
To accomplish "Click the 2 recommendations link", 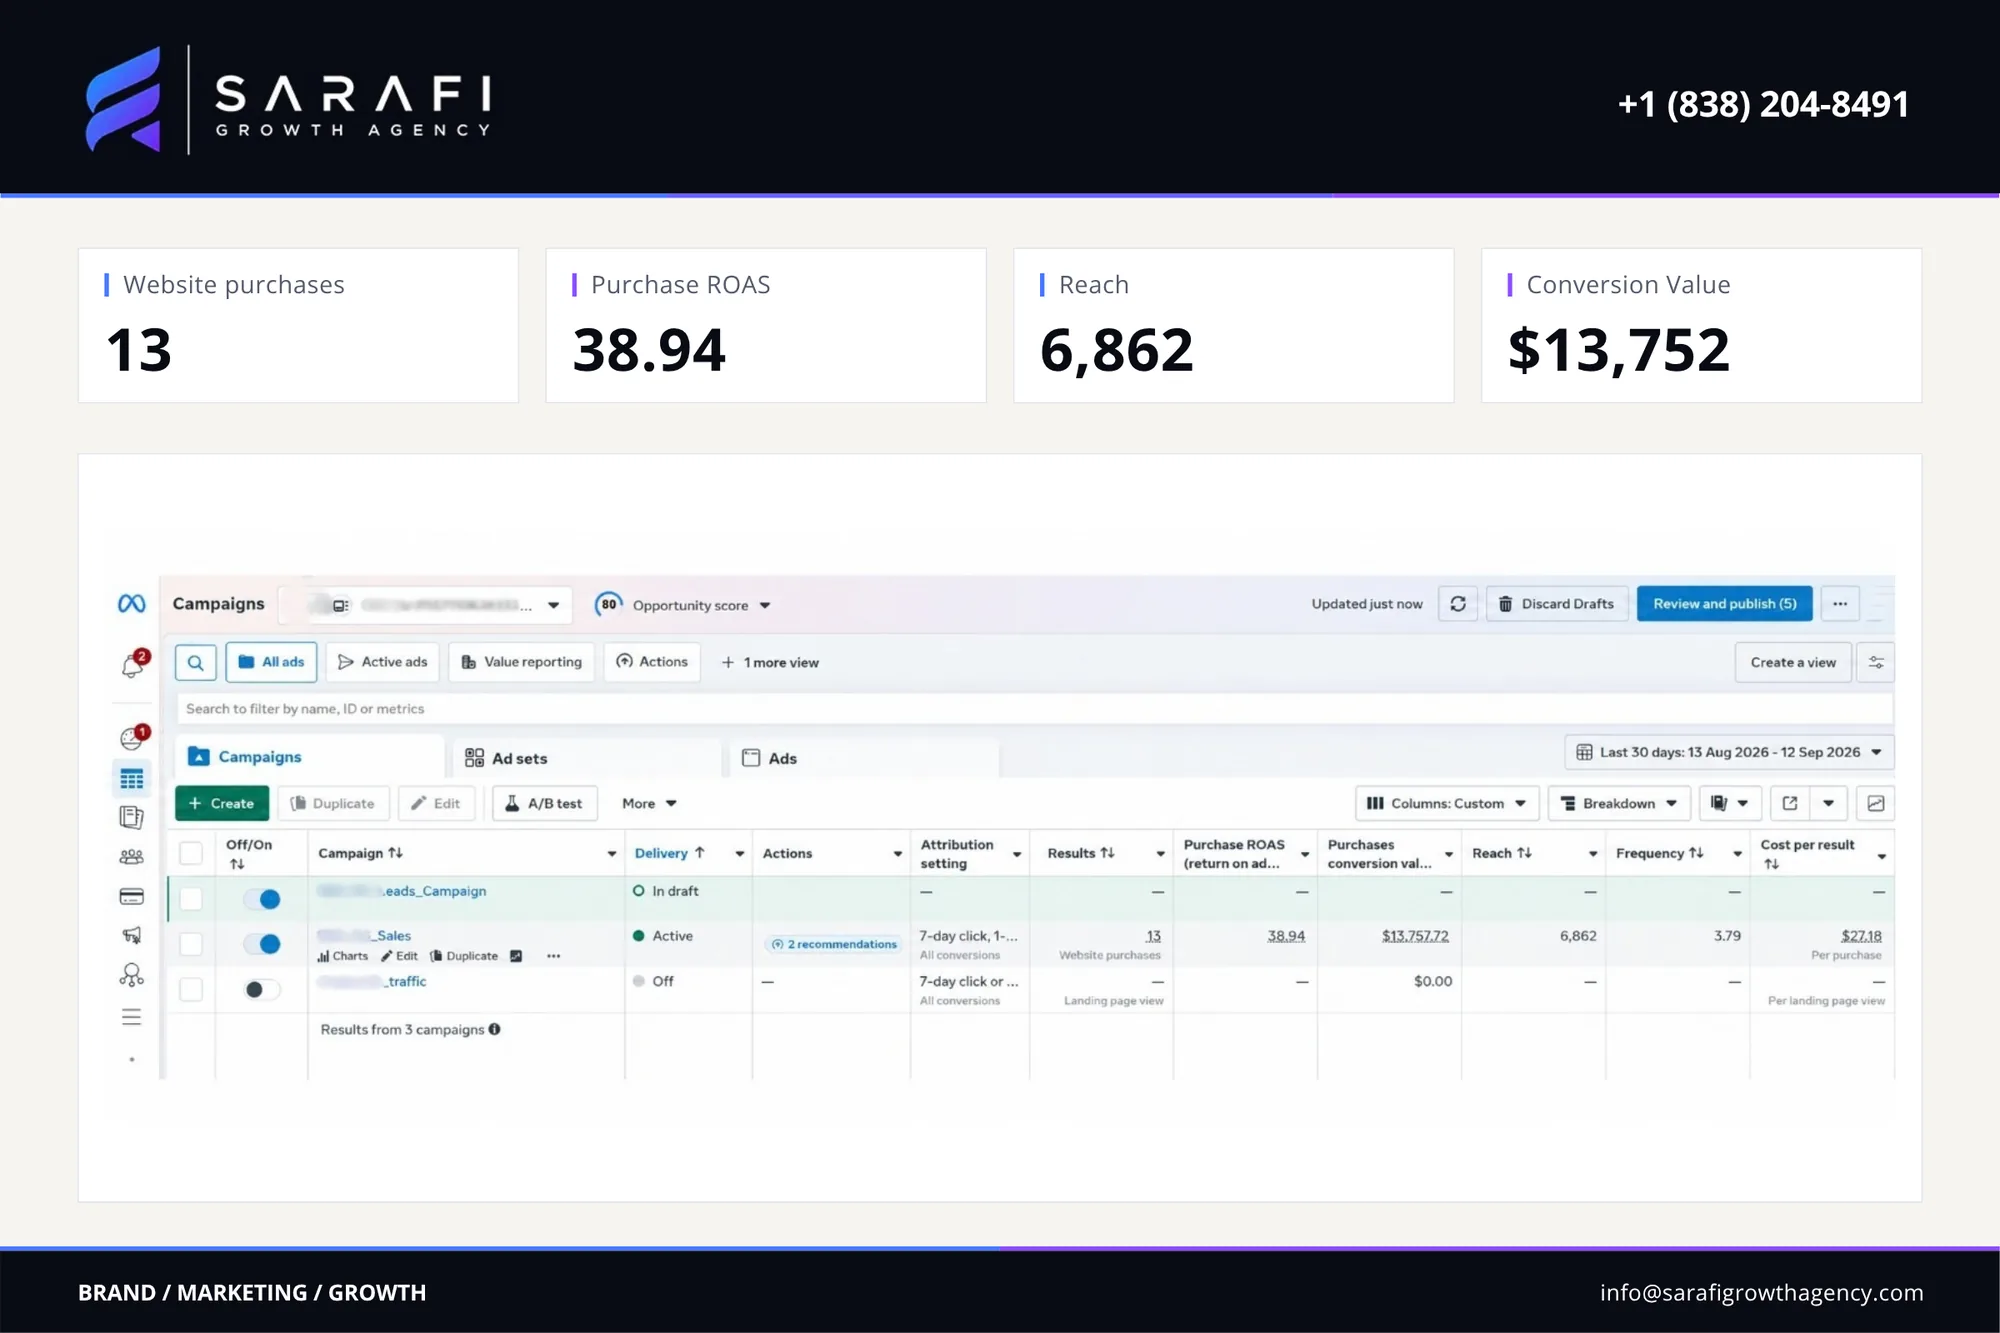I will tap(834, 944).
